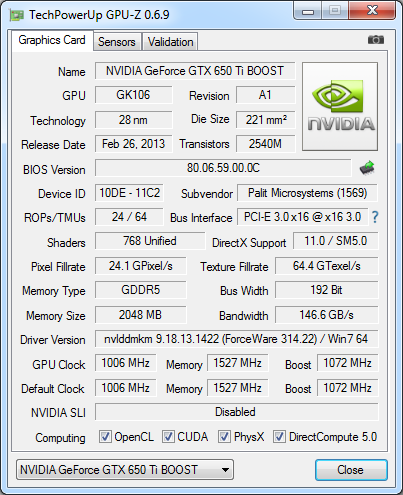Click the Bus Interface question mark

[375, 217]
